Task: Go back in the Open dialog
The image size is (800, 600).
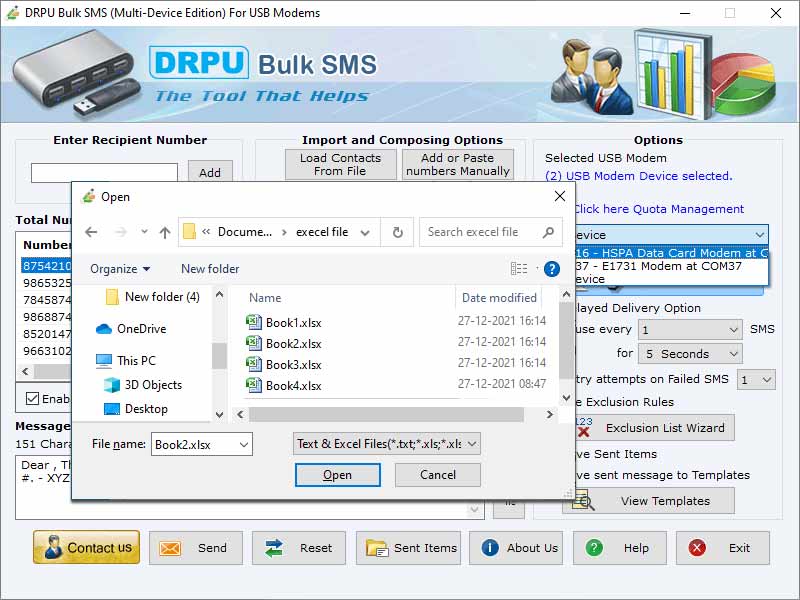Action: 91,232
